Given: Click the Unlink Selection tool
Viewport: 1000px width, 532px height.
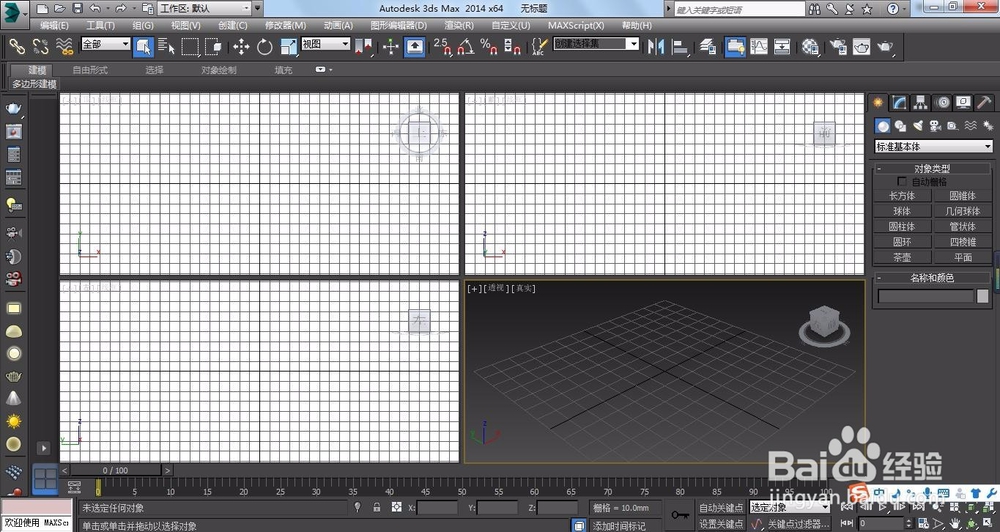Looking at the screenshot, I should point(40,46).
